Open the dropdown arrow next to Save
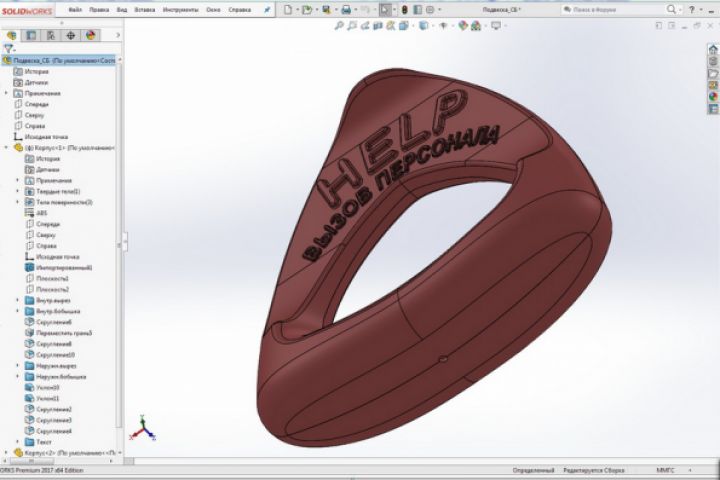The height and width of the screenshot is (480, 720). 336,9
